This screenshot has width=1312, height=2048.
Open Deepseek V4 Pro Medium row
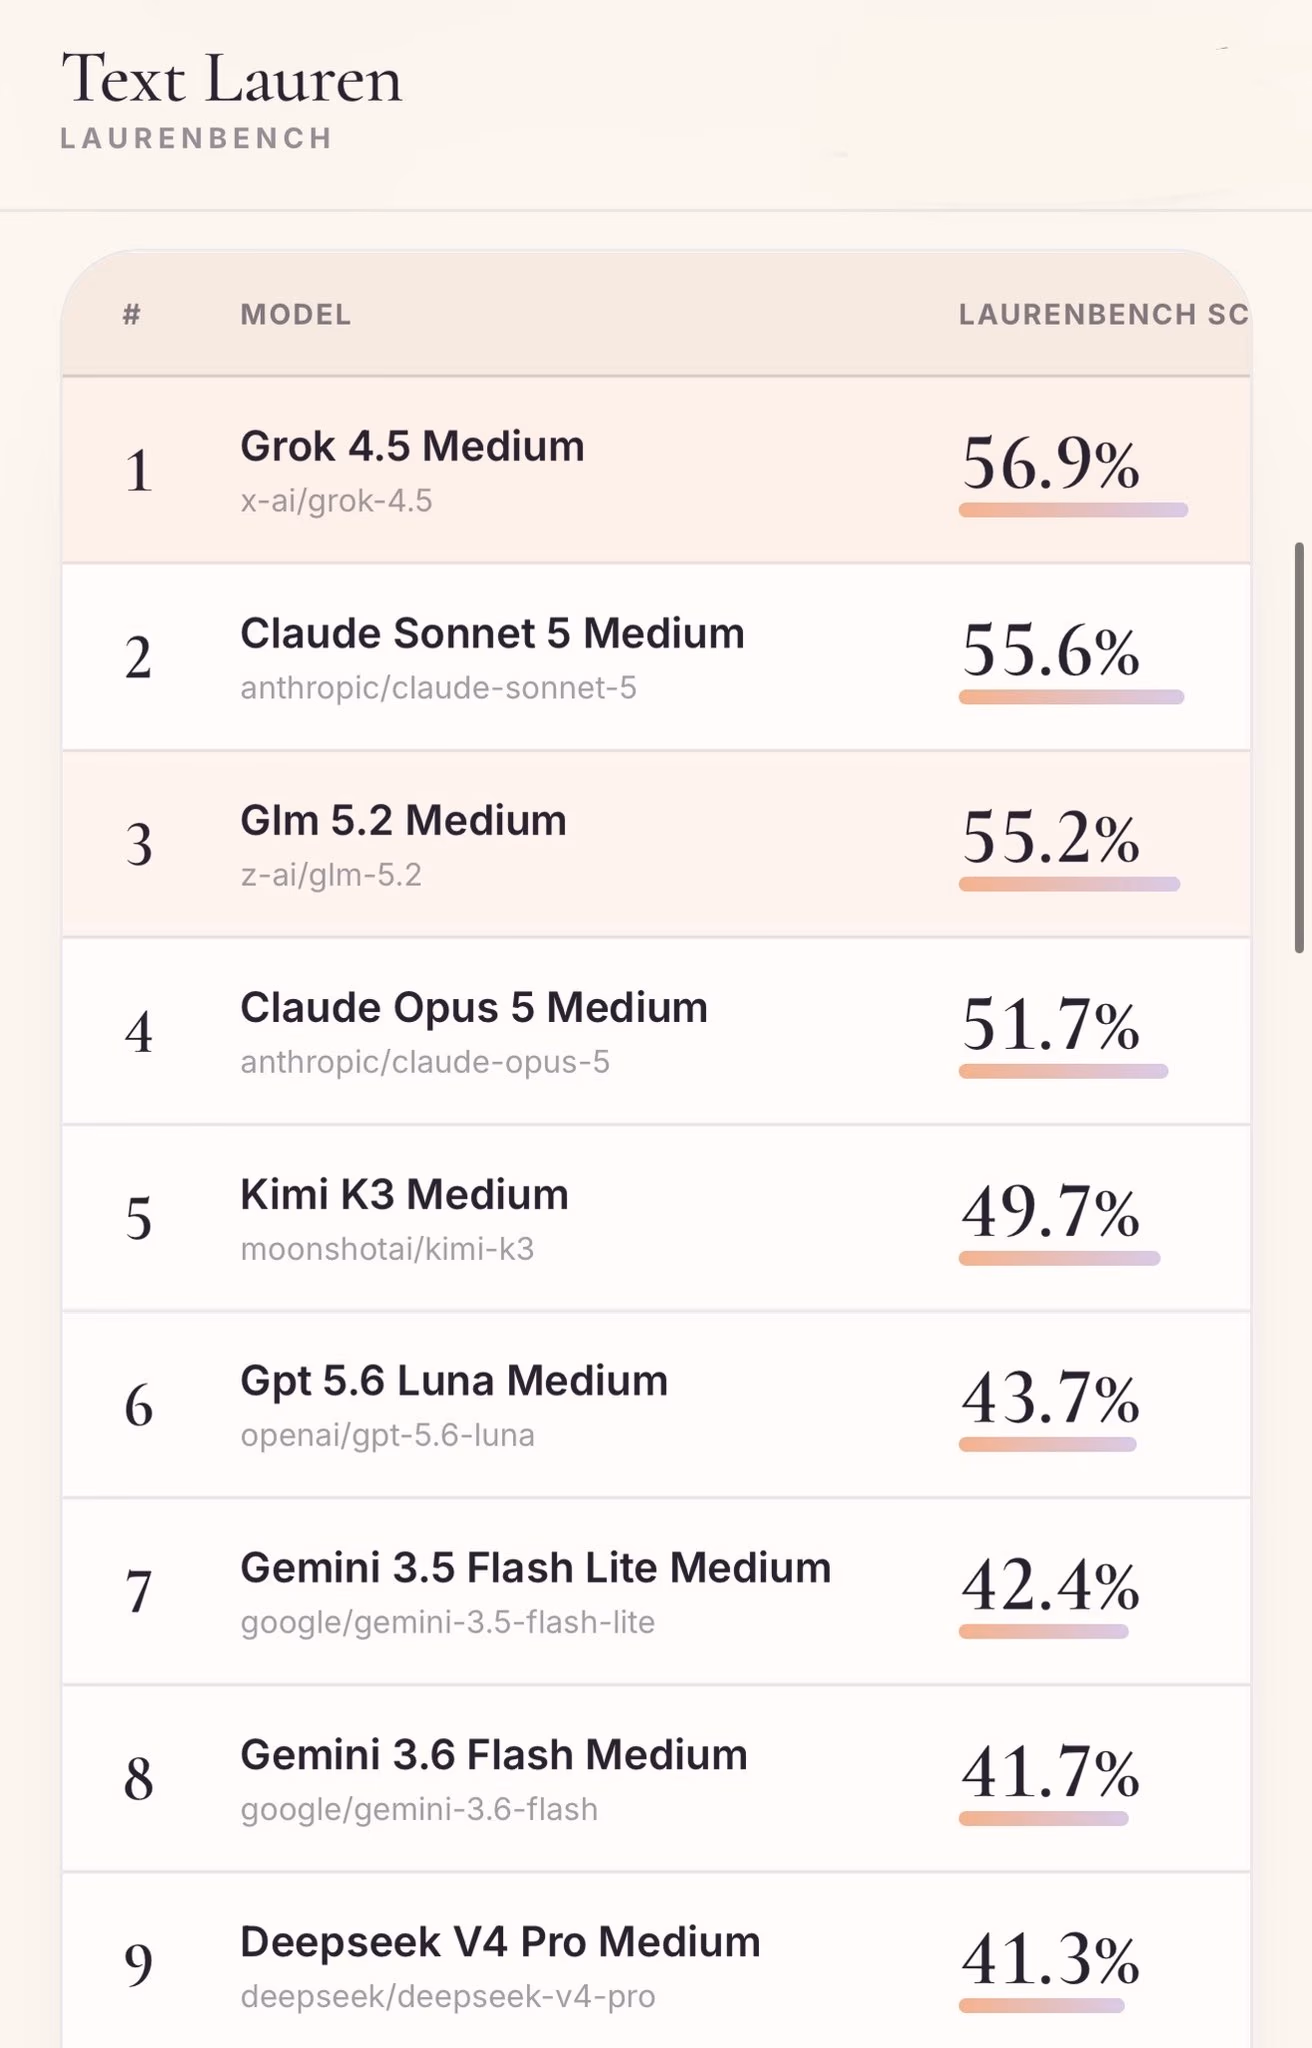coord(656,1961)
